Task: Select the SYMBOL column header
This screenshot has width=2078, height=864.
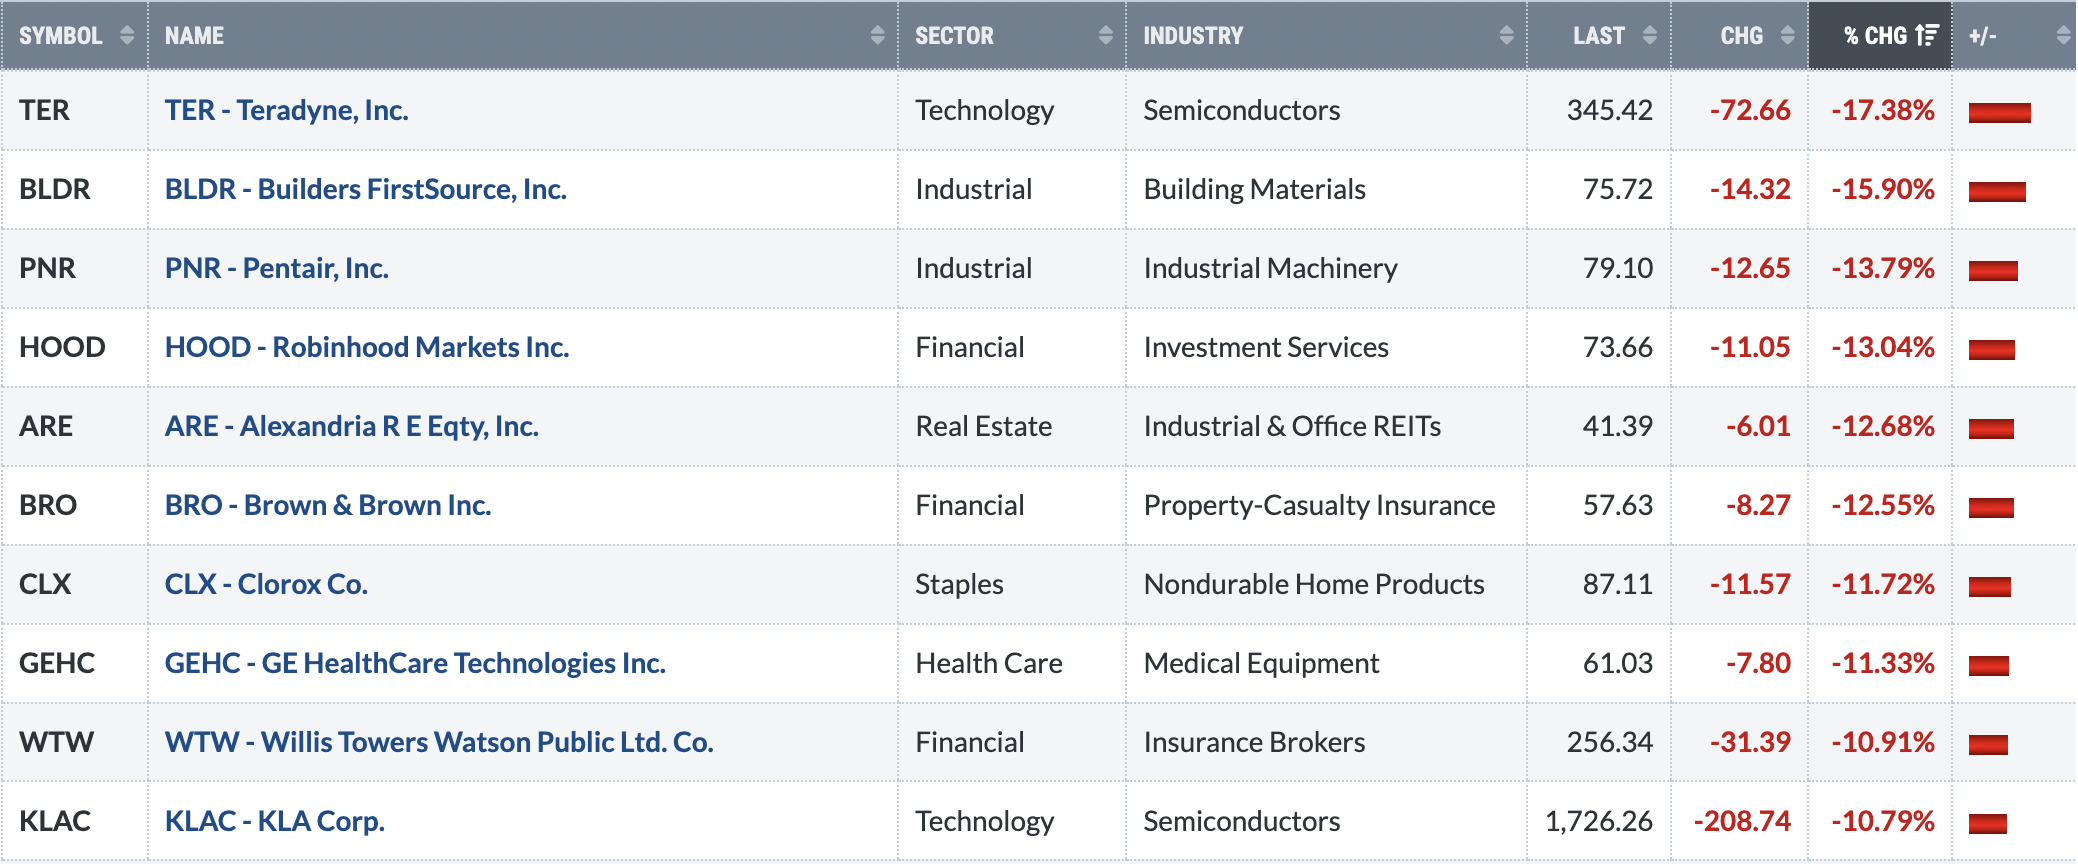Action: click(75, 36)
